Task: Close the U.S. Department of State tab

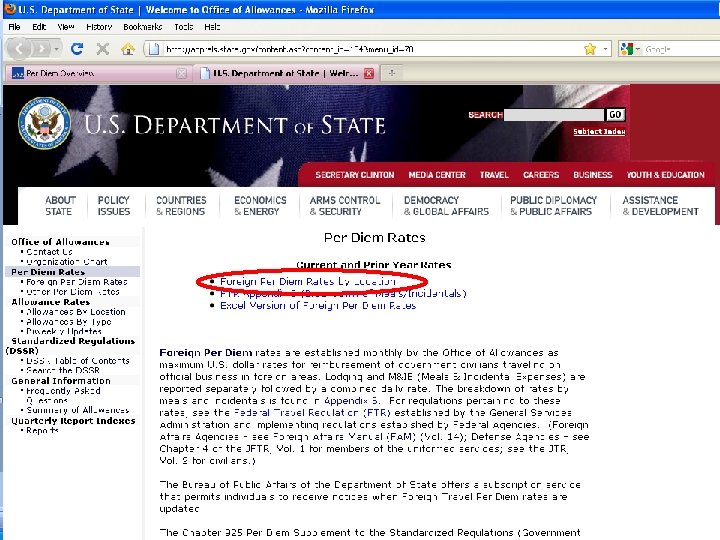Action: pyautogui.click(x=369, y=73)
